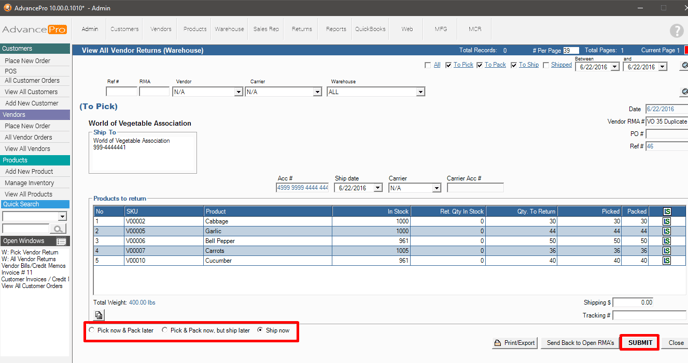Open the Warehouse ALL dropdown

point(420,92)
